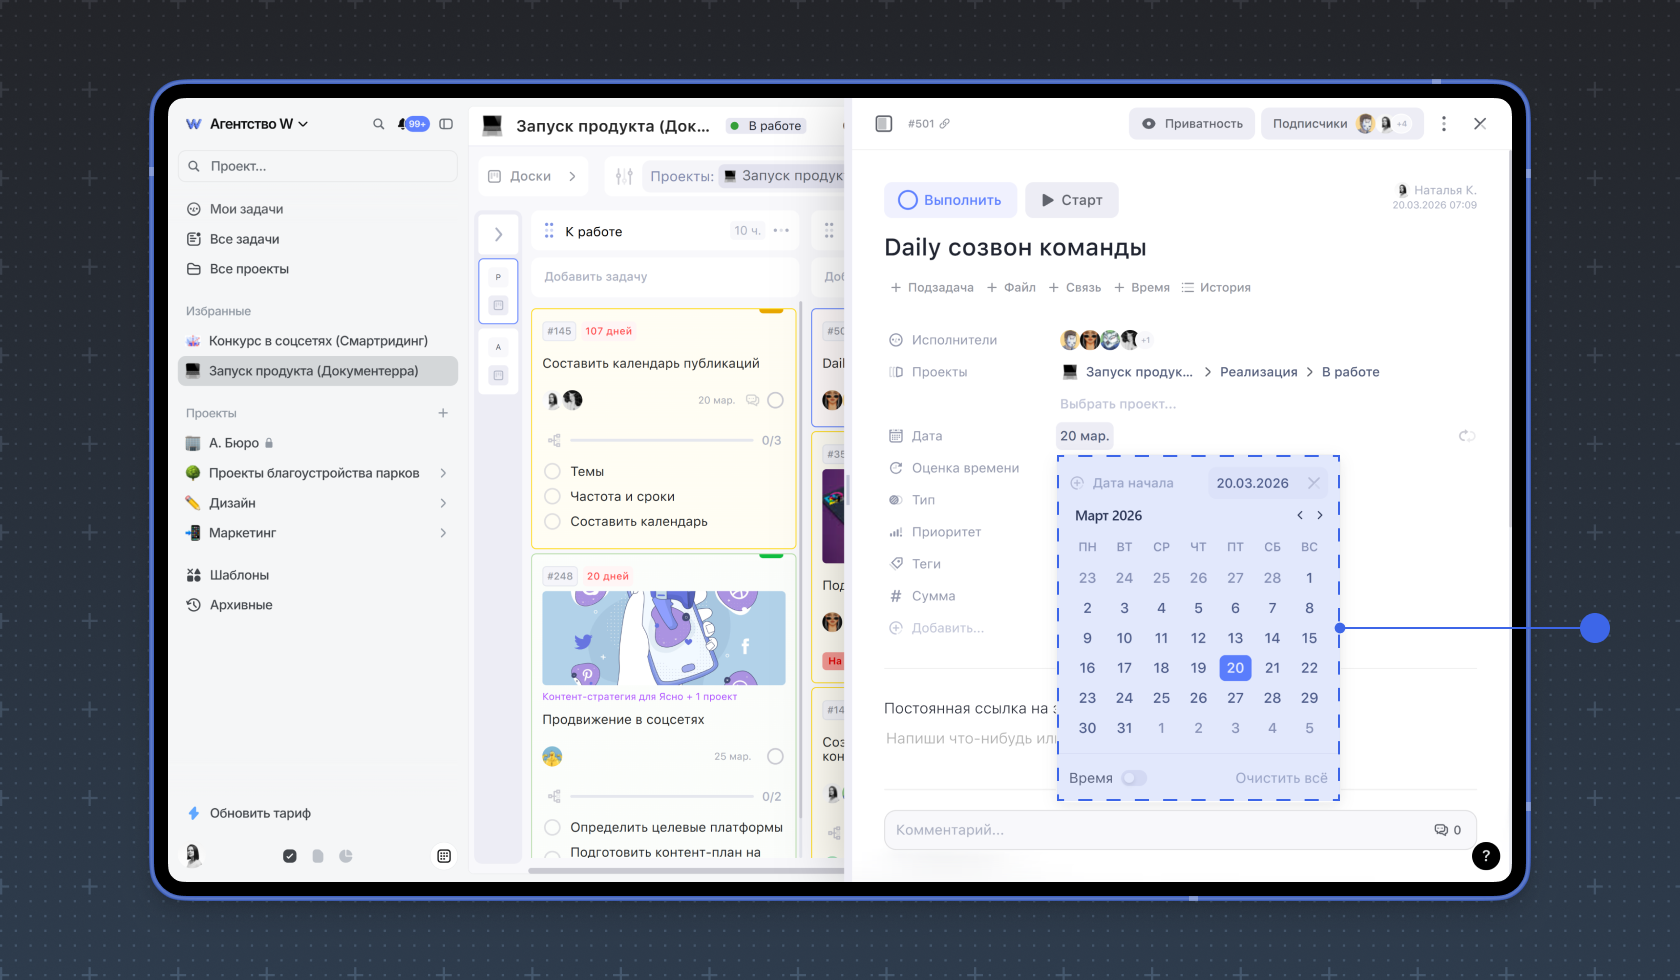1680x980 pixels.
Task: Open the История tab of the task
Action: (1216, 288)
